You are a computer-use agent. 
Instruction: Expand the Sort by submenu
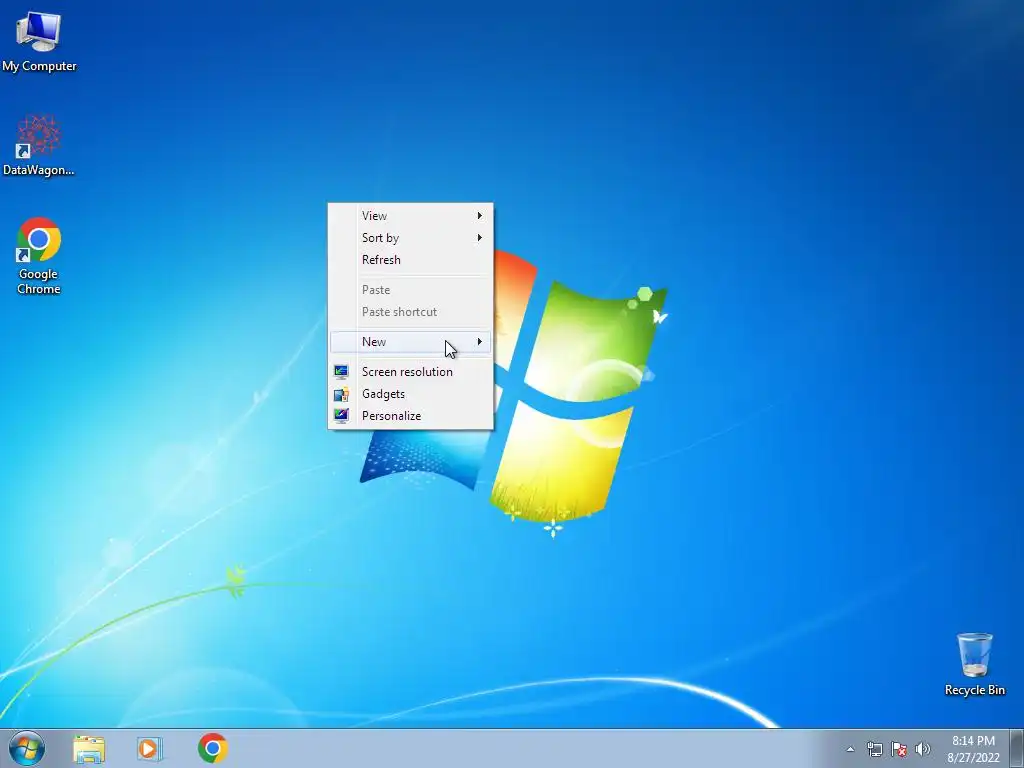tap(410, 238)
